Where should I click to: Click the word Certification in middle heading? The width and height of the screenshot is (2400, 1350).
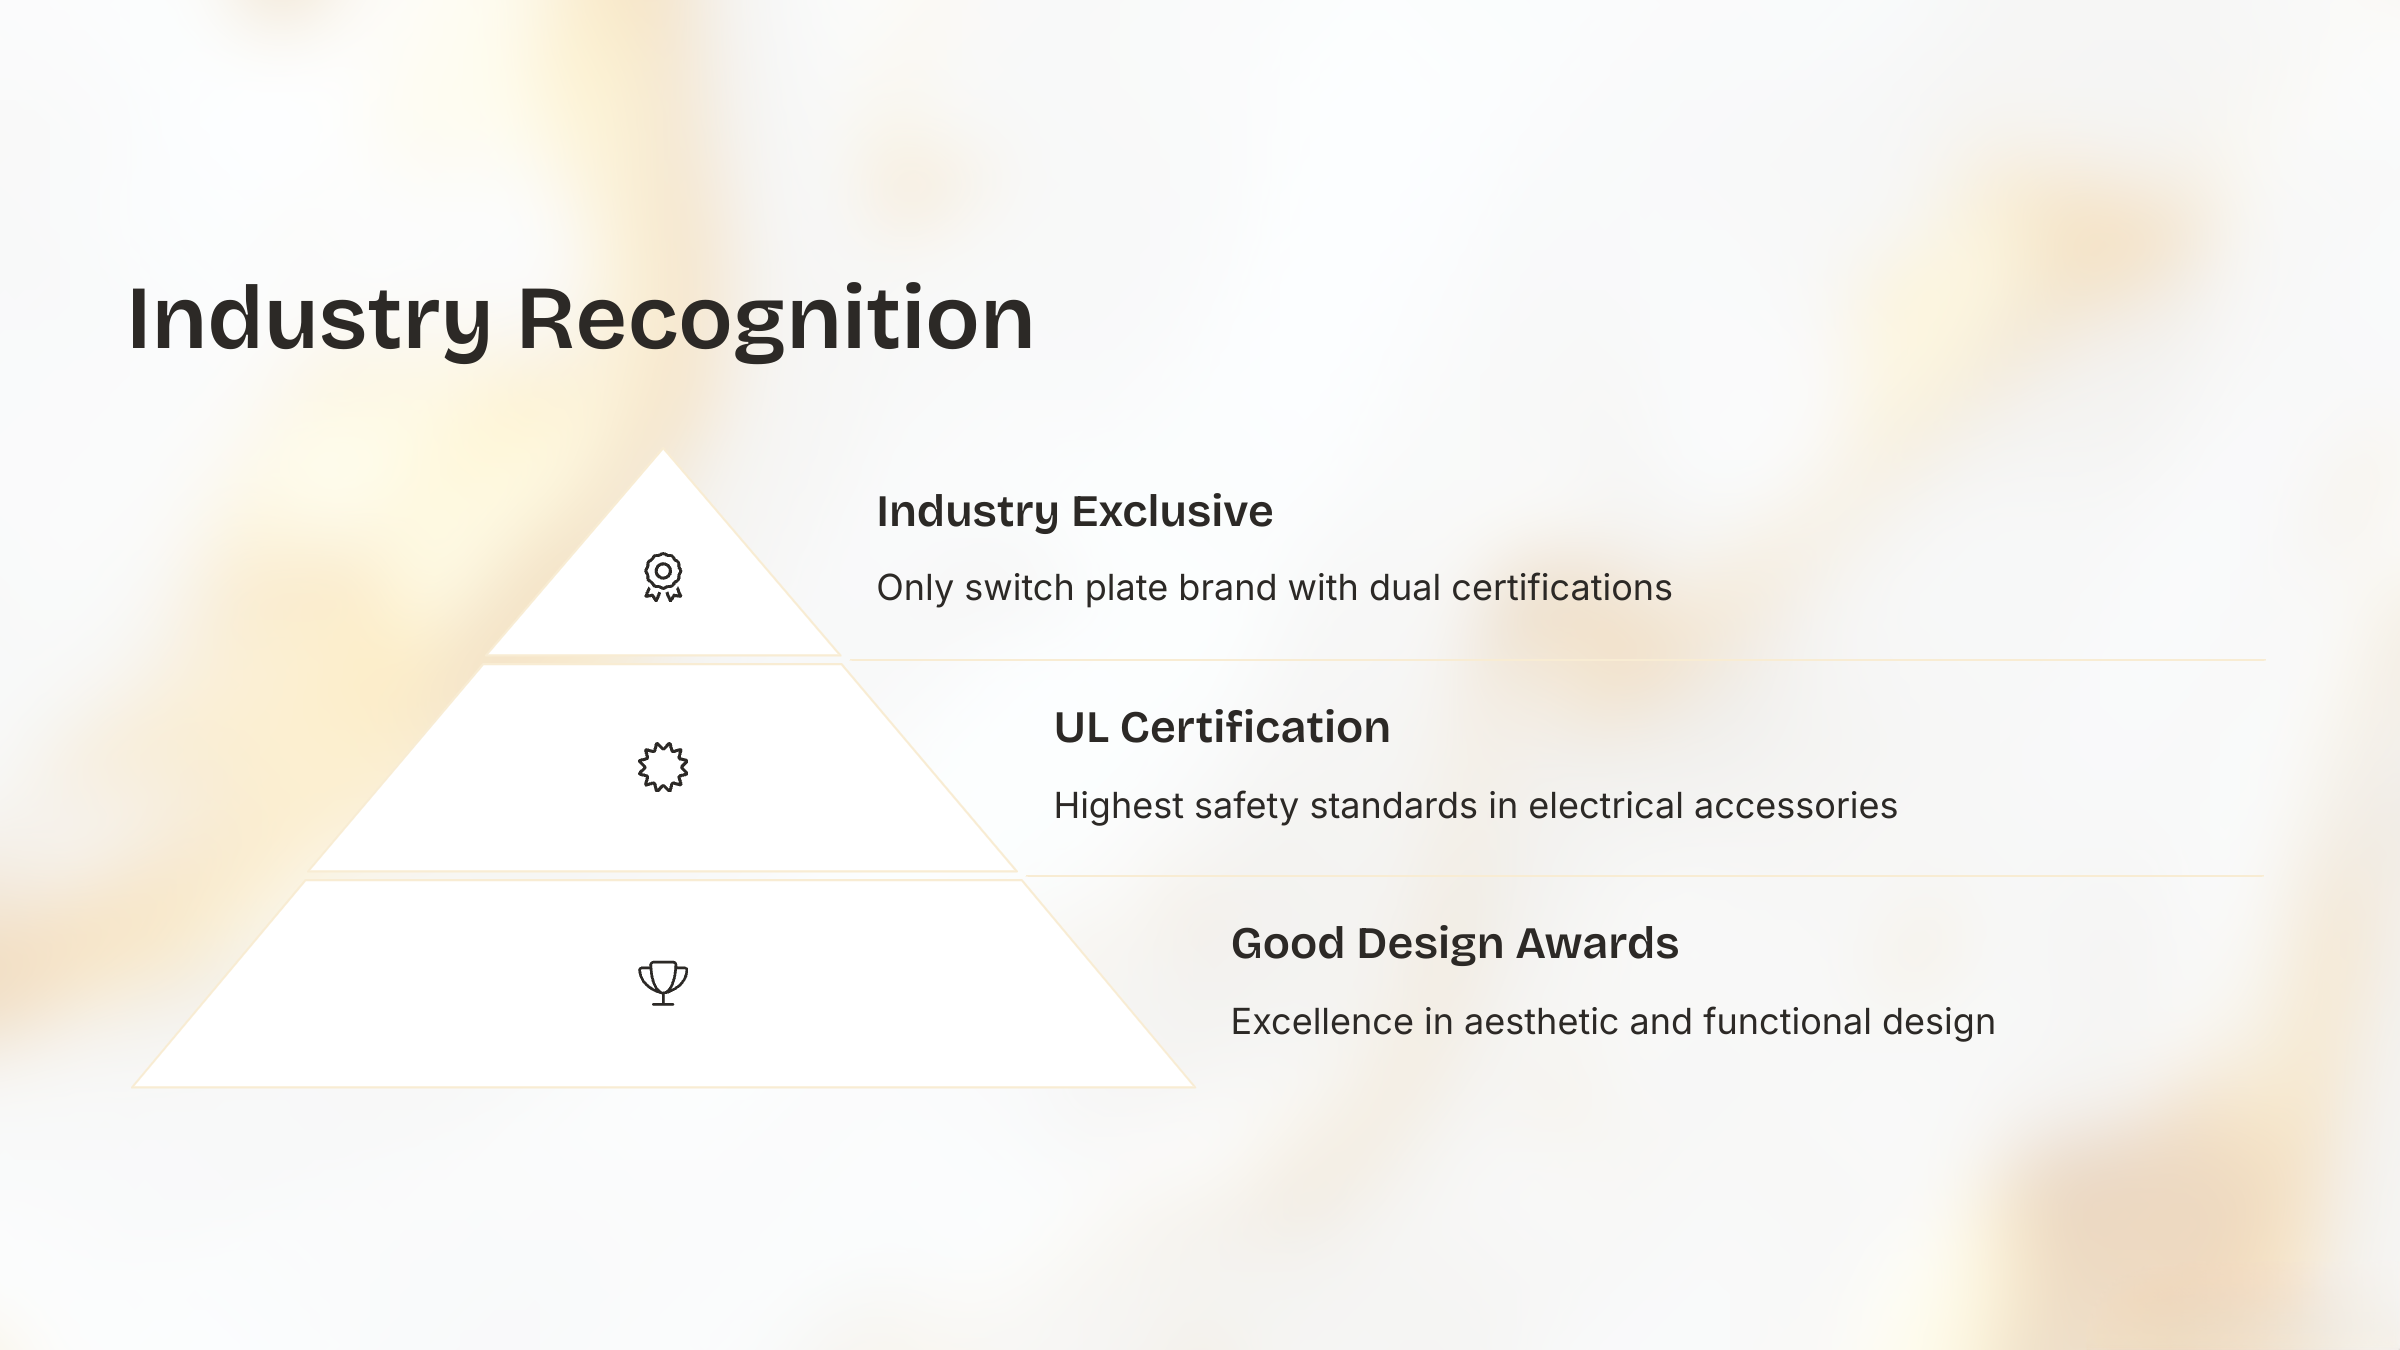[1255, 727]
